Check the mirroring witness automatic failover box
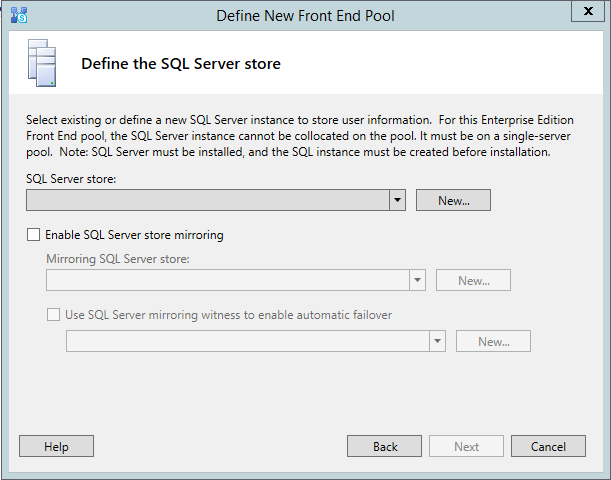 (x=54, y=314)
